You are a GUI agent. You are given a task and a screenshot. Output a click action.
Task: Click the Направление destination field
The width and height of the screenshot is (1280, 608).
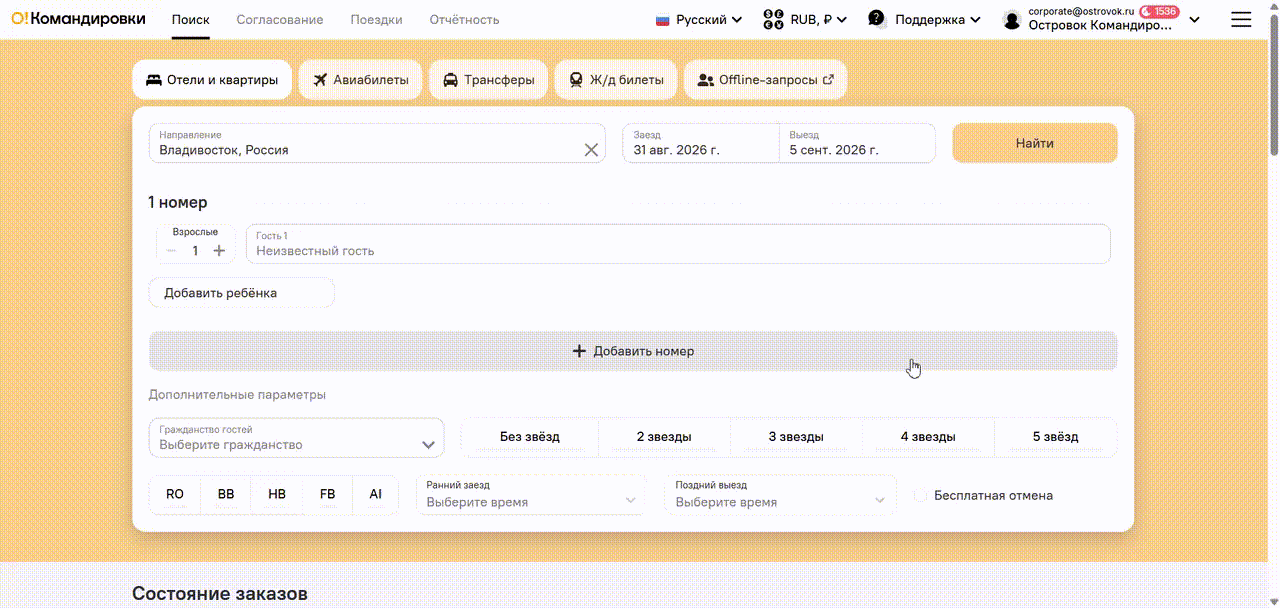377,143
